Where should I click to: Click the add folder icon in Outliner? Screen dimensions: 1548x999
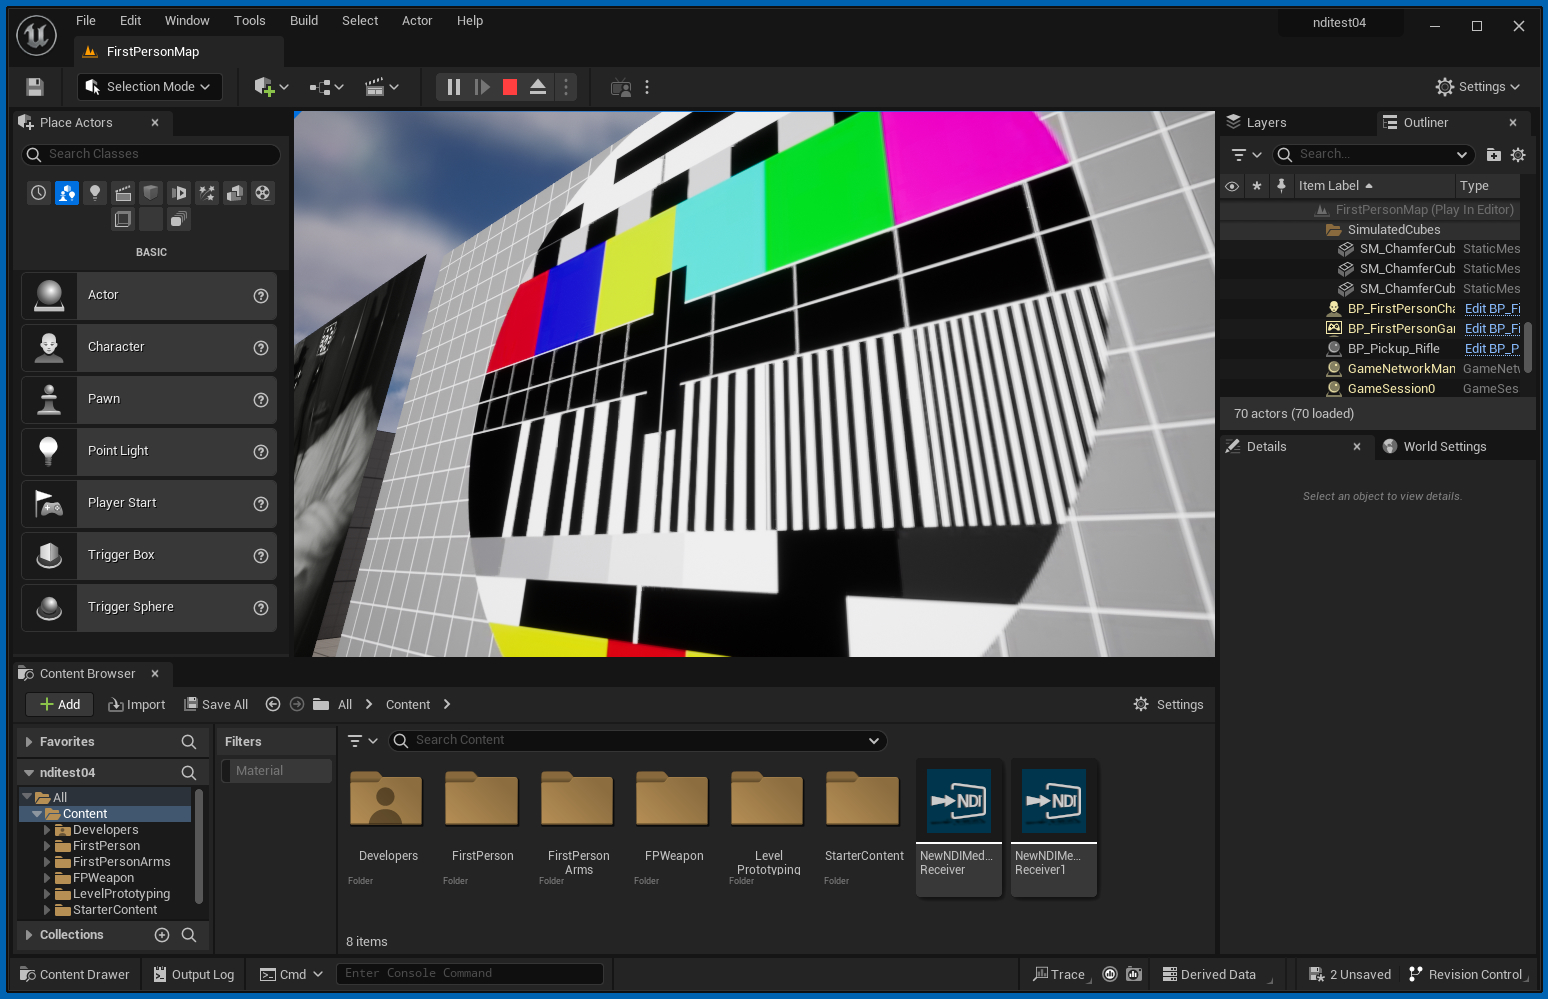coord(1493,155)
